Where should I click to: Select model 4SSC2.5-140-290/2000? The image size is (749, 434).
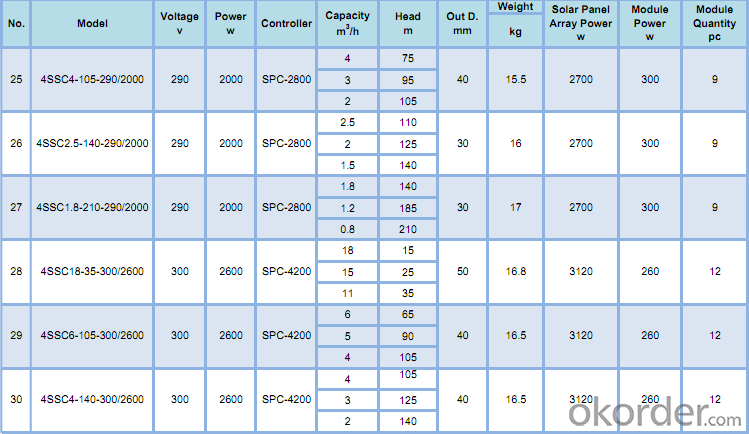click(x=92, y=143)
